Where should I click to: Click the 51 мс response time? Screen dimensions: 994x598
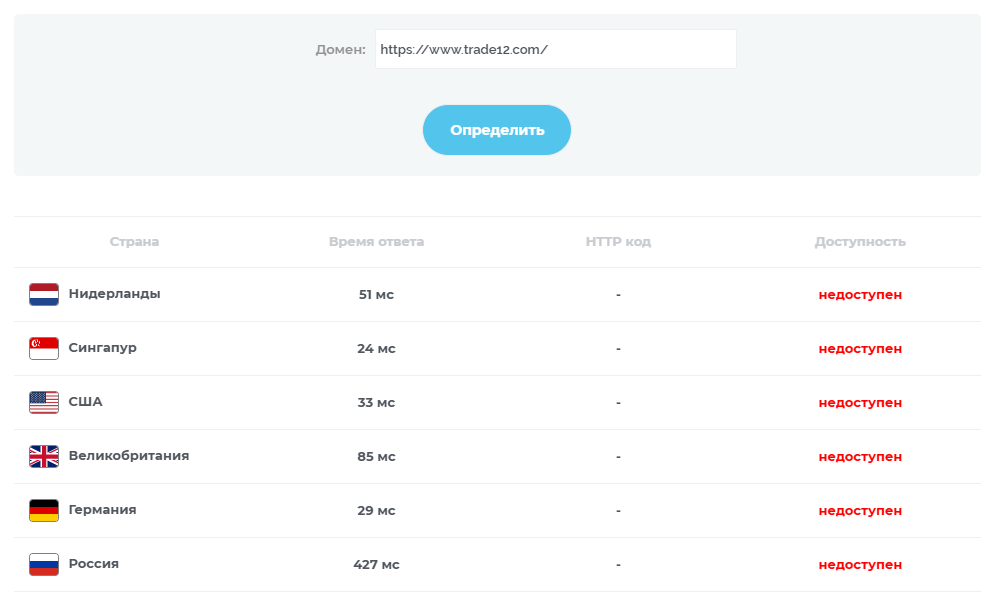click(x=376, y=295)
